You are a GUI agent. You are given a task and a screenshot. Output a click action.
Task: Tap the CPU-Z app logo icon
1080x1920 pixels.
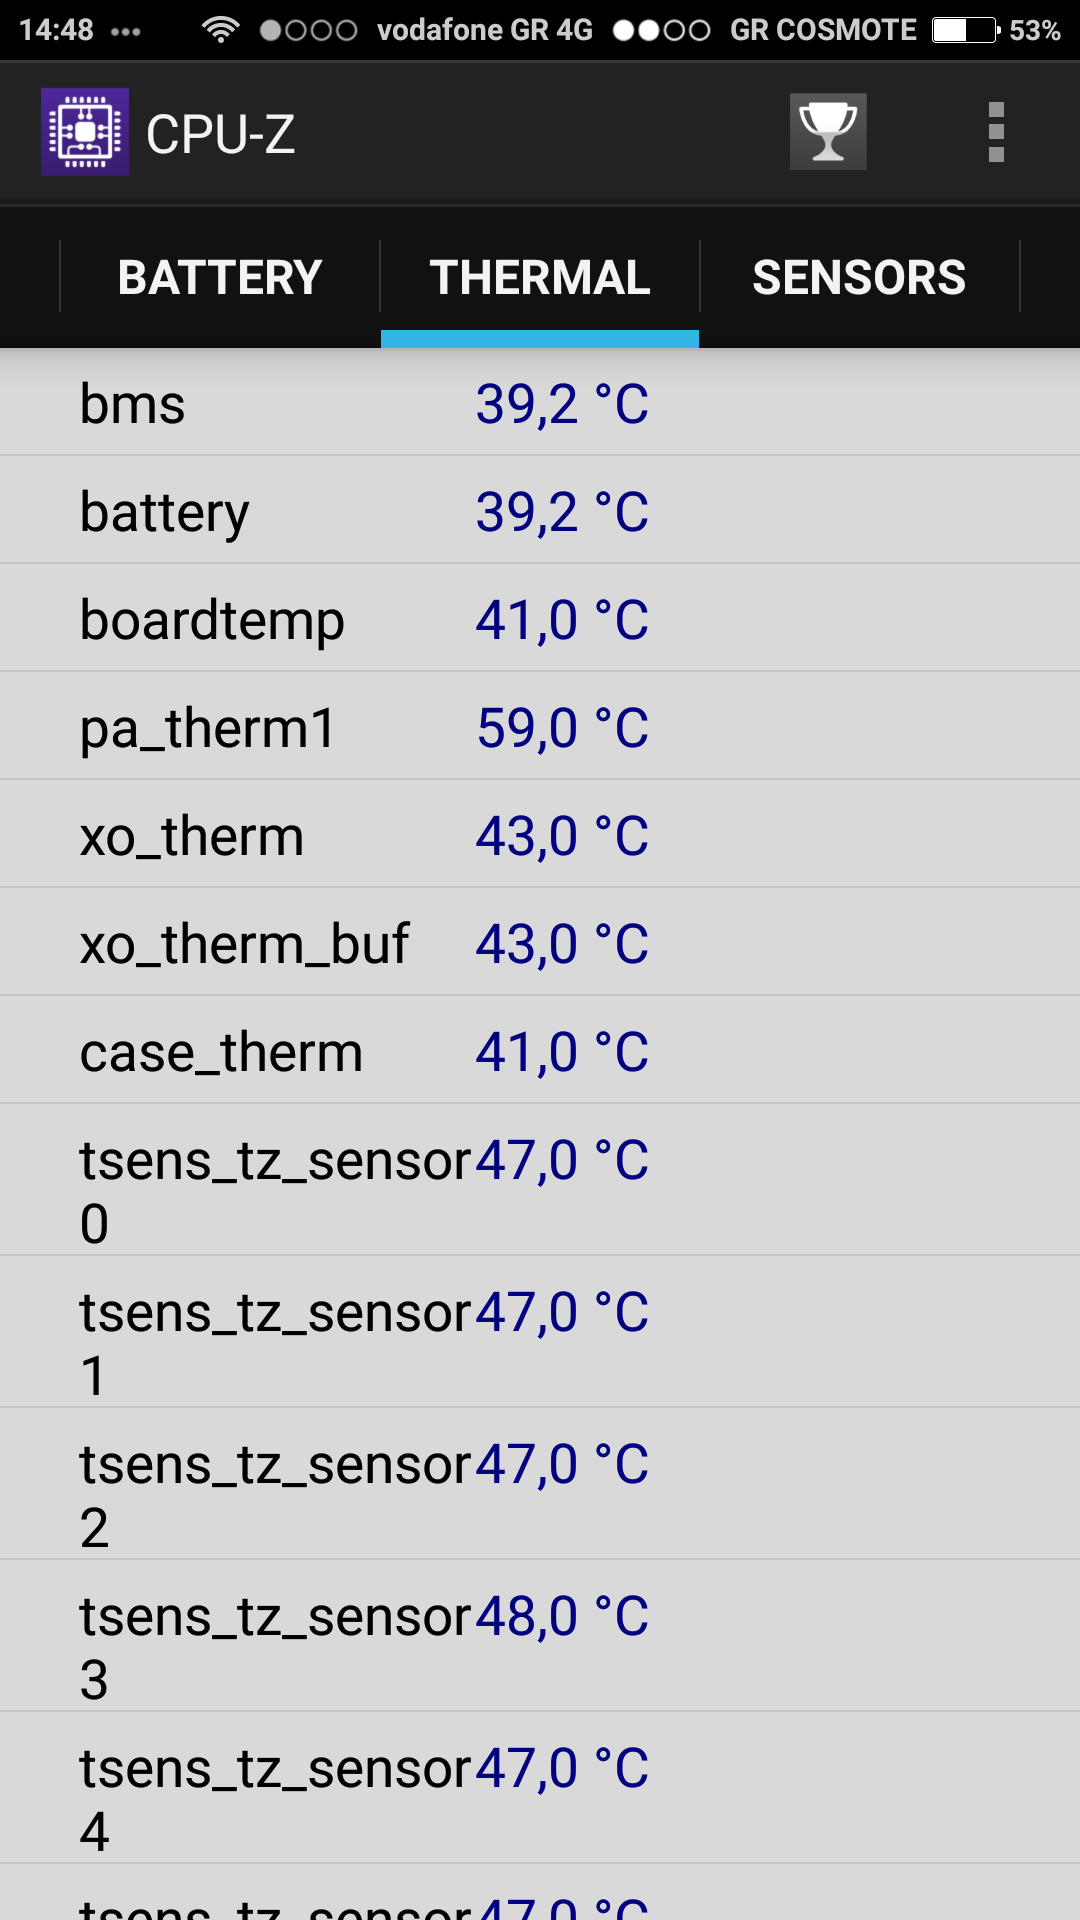pos(85,132)
